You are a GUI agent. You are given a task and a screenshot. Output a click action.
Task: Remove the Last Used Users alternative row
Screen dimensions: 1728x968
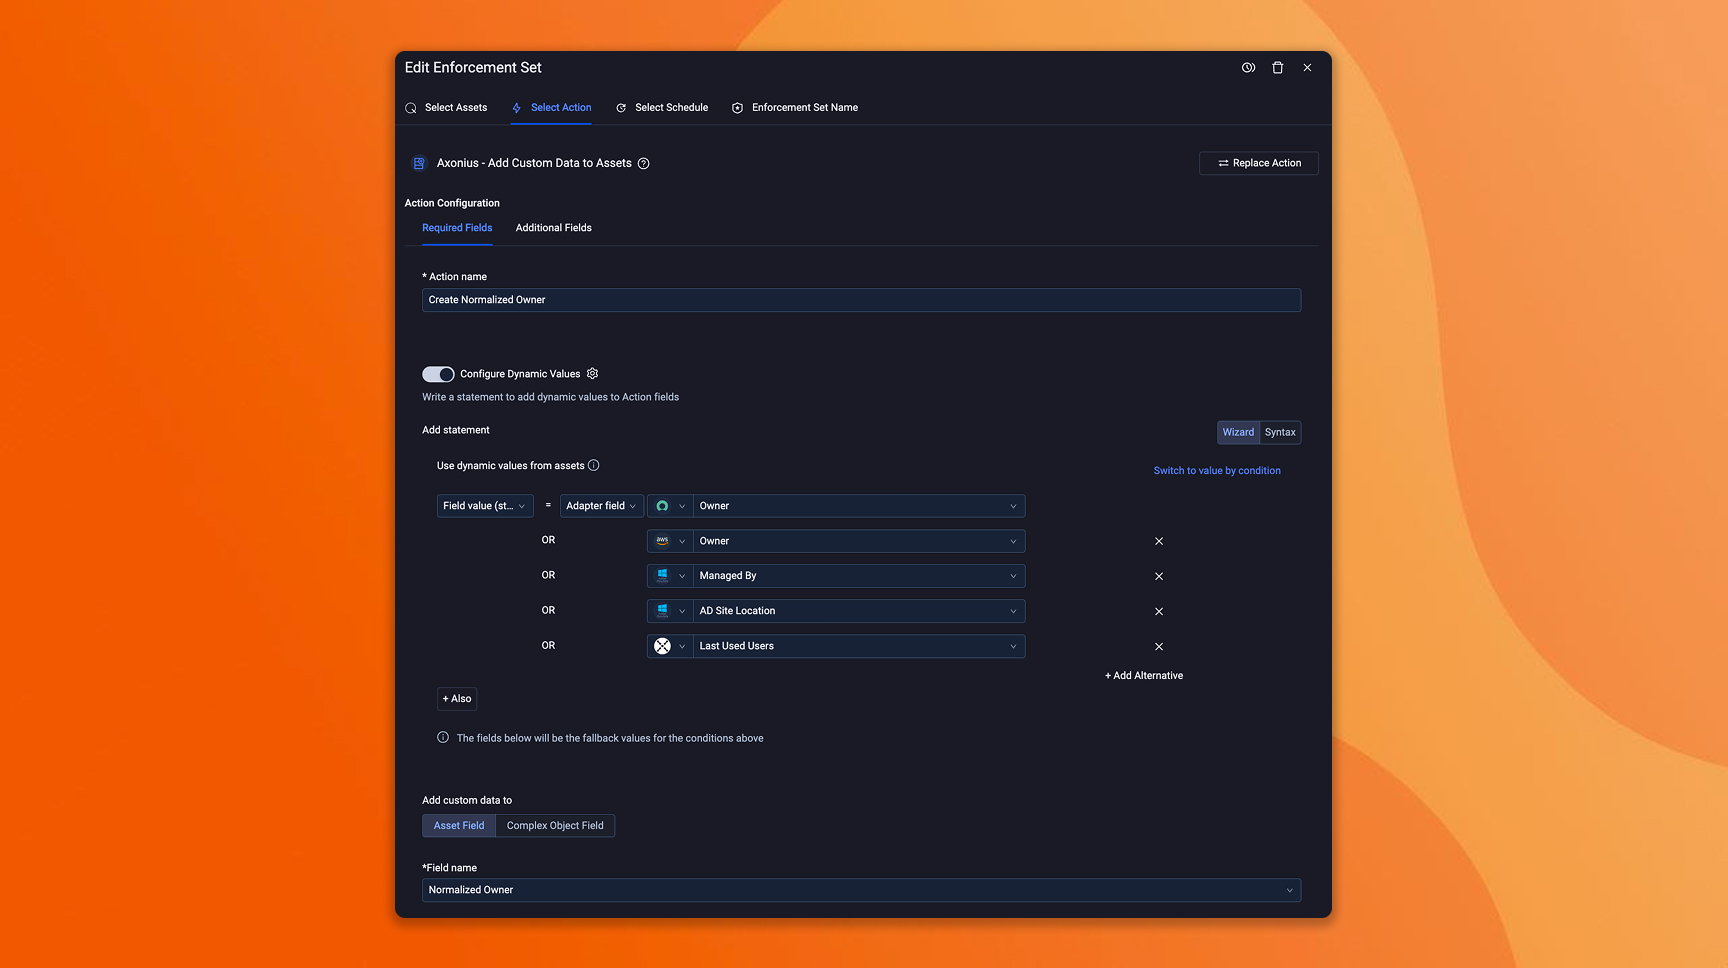pyautogui.click(x=1159, y=646)
